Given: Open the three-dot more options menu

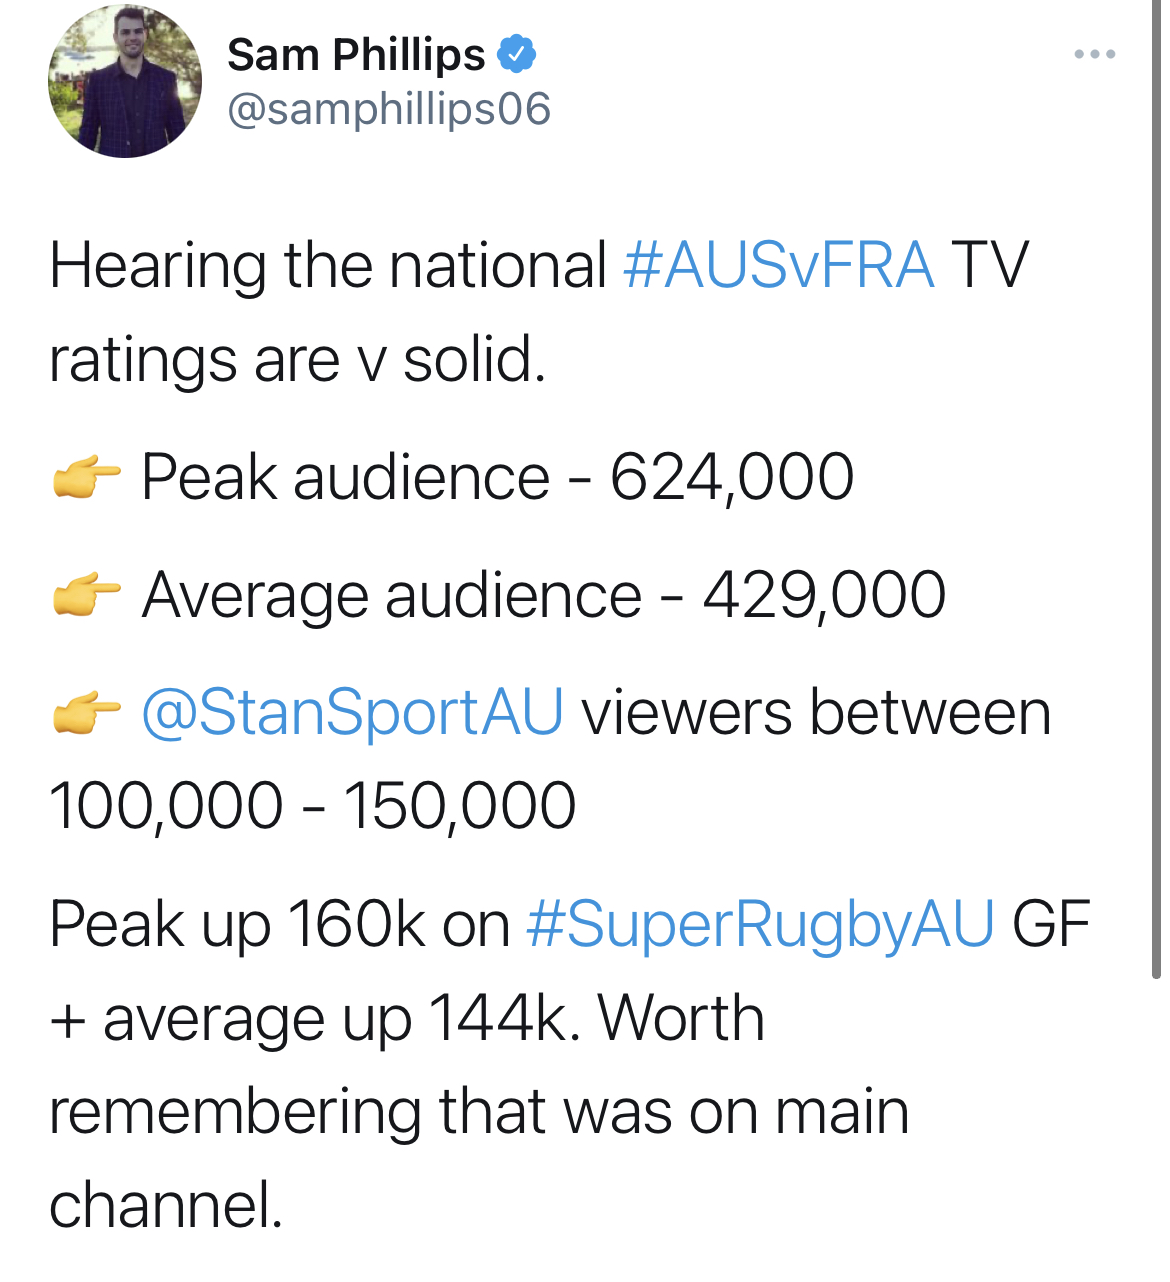Looking at the screenshot, I should (x=1095, y=54).
